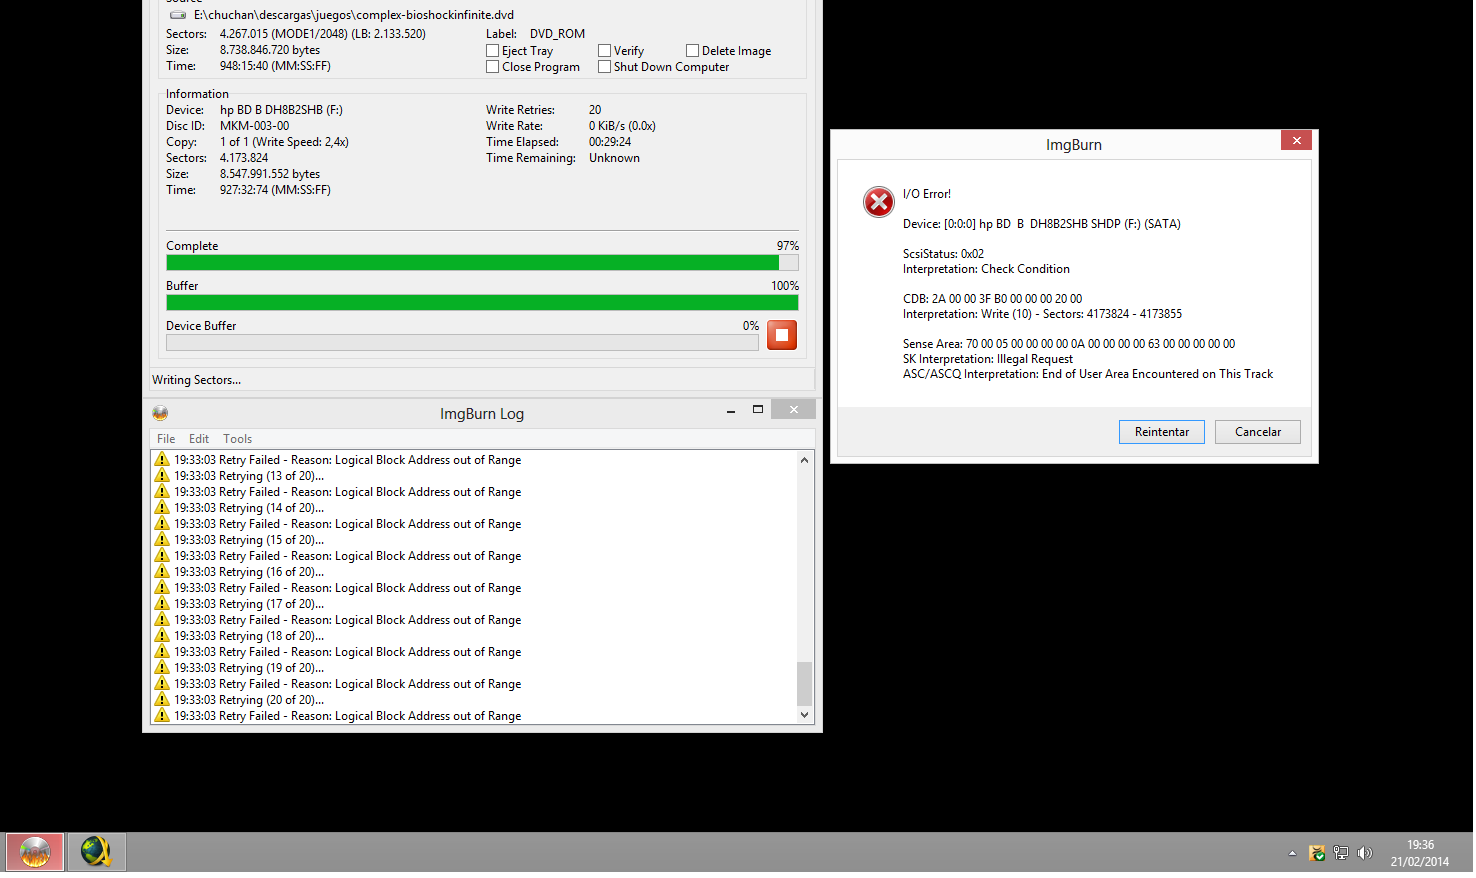
Task: Click the Buffer progress bar
Action: click(482, 303)
